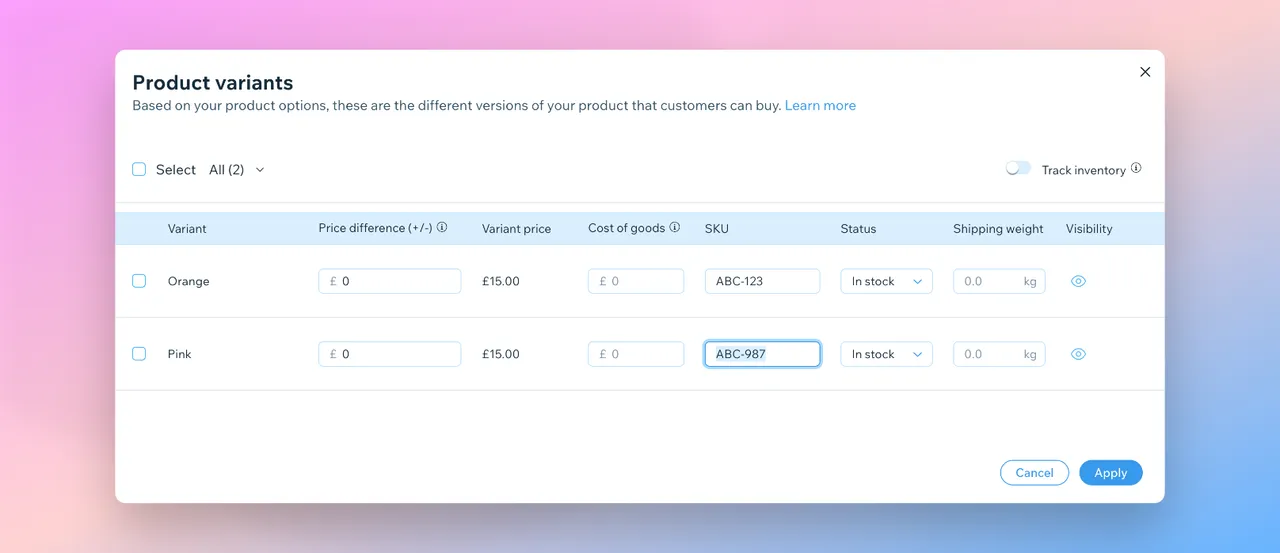Check the Orange variant checkbox

[139, 281]
